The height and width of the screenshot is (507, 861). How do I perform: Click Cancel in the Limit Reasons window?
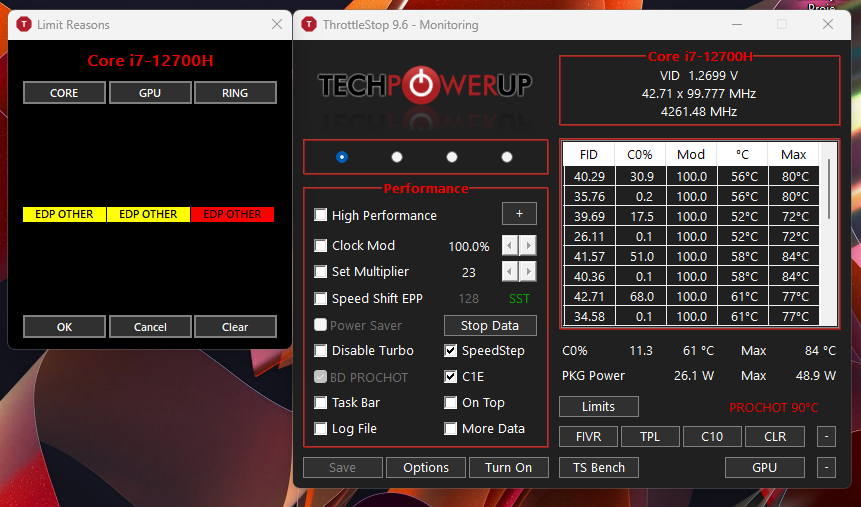[150, 327]
